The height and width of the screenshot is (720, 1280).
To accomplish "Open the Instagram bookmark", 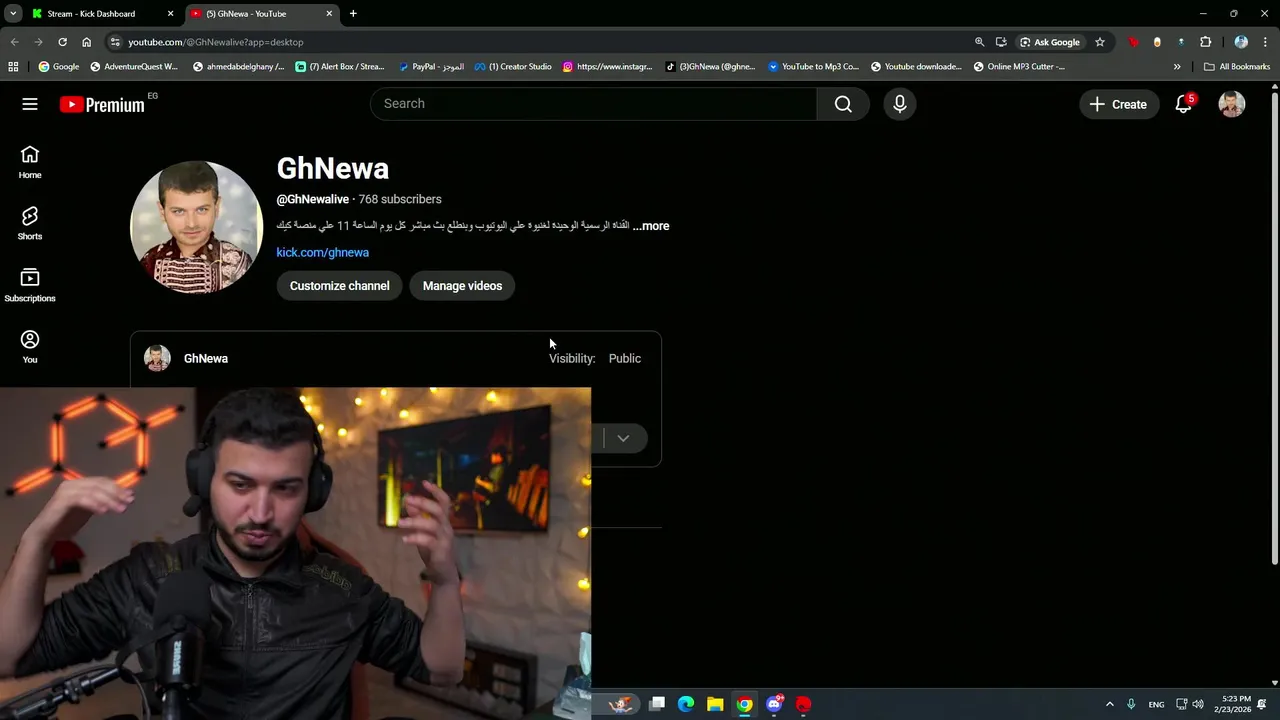I will [x=608, y=67].
